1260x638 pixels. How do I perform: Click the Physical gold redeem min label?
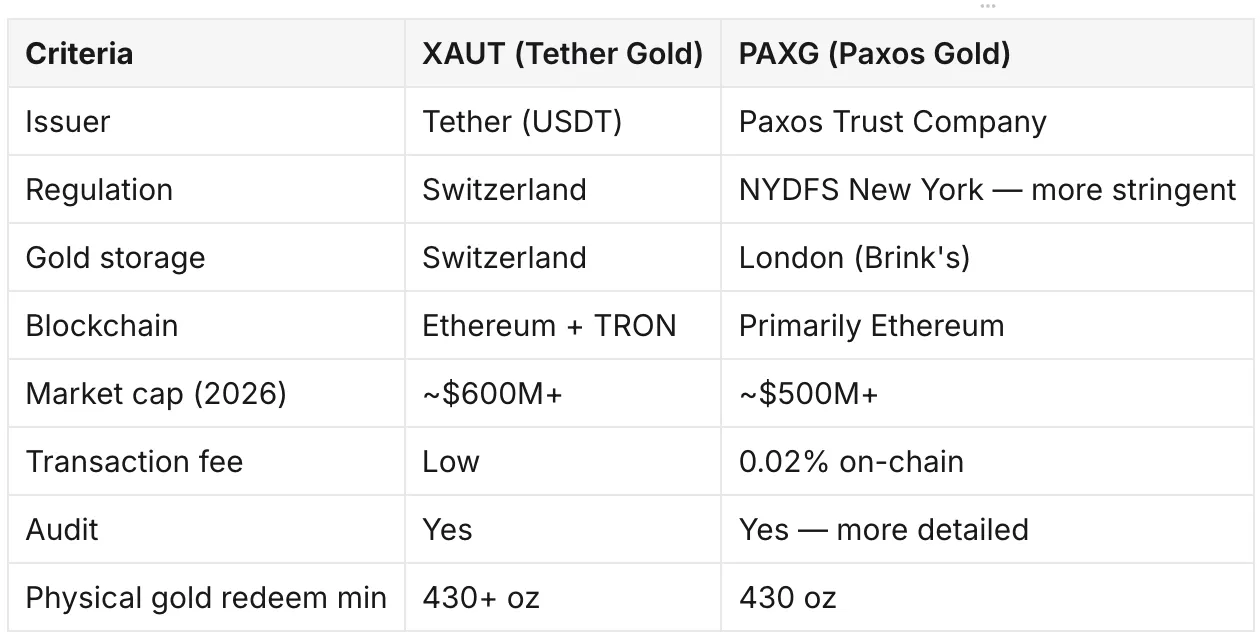pyautogui.click(x=206, y=597)
